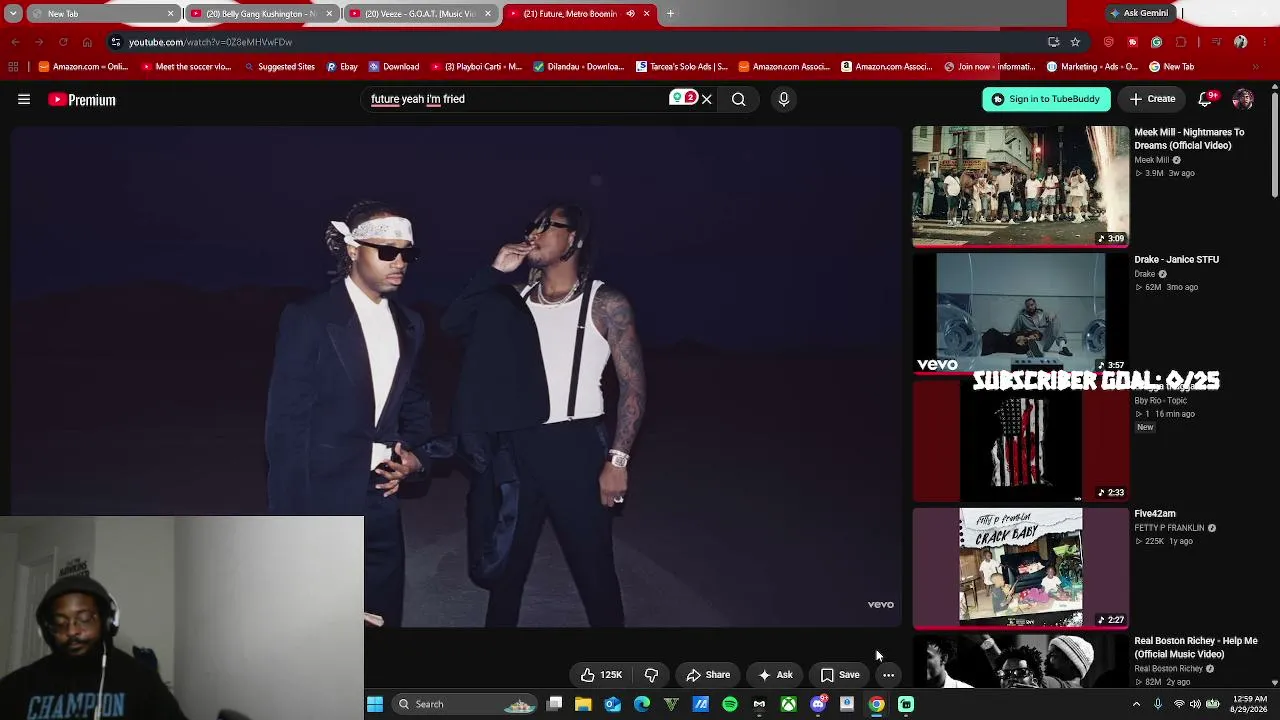Open YouTube notifications bell

click(x=1205, y=98)
